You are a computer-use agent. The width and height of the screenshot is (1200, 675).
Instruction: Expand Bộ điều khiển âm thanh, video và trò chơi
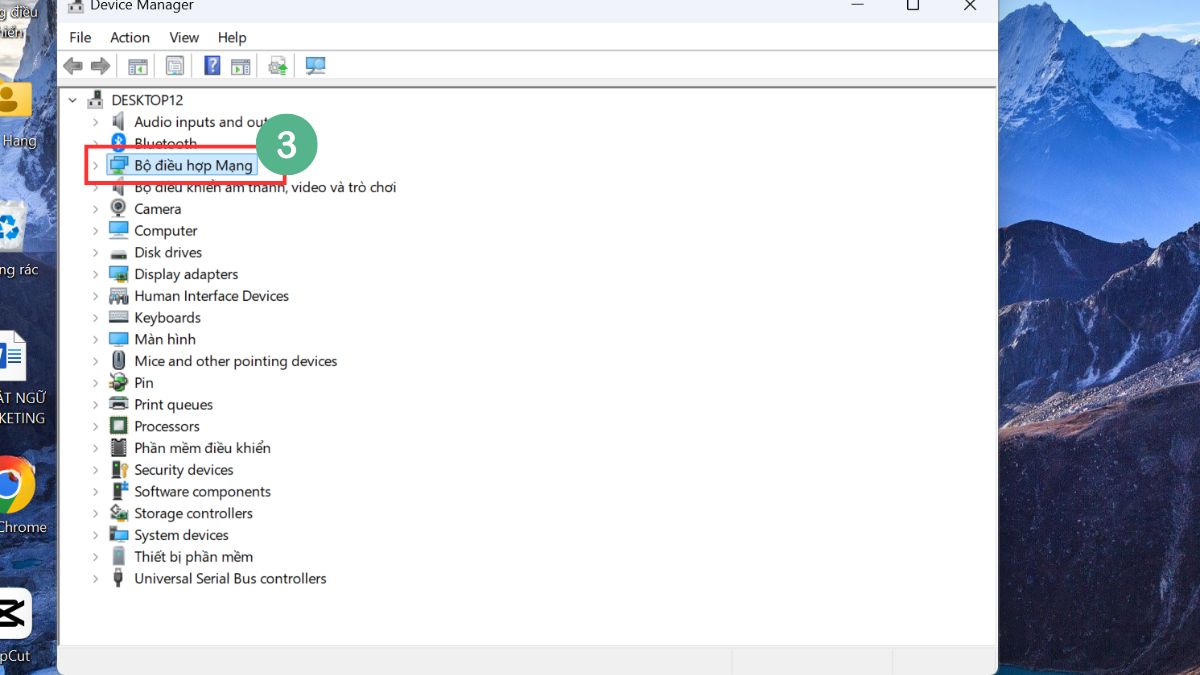pyautogui.click(x=96, y=187)
